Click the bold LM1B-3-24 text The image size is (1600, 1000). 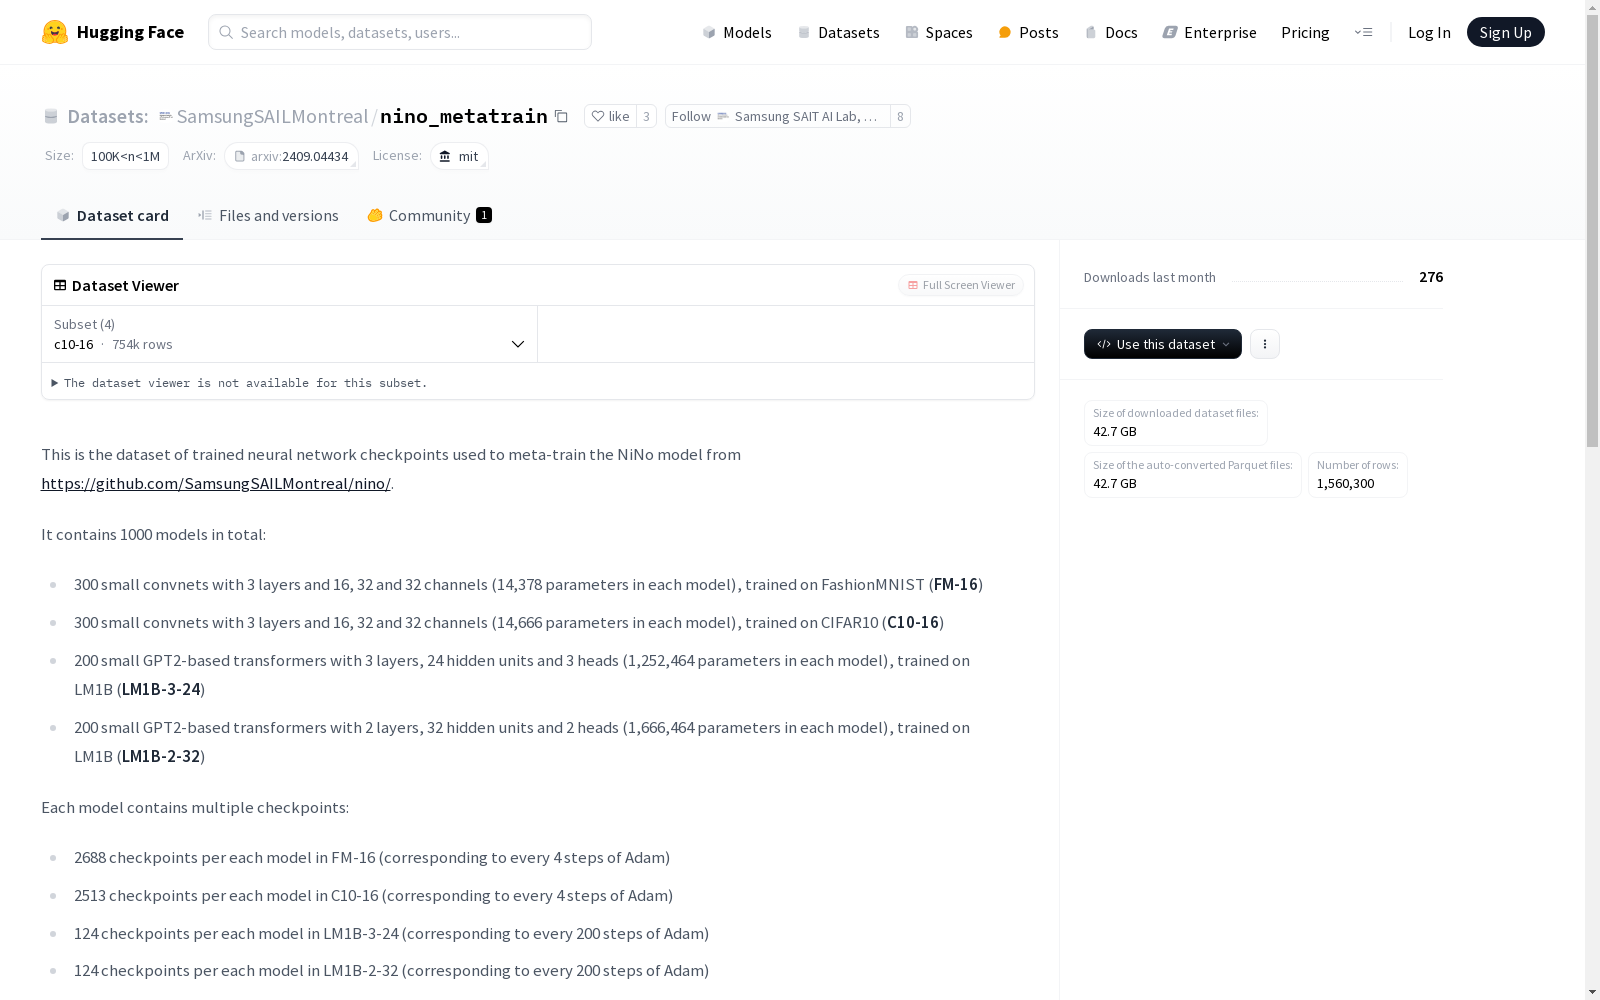[x=161, y=689]
